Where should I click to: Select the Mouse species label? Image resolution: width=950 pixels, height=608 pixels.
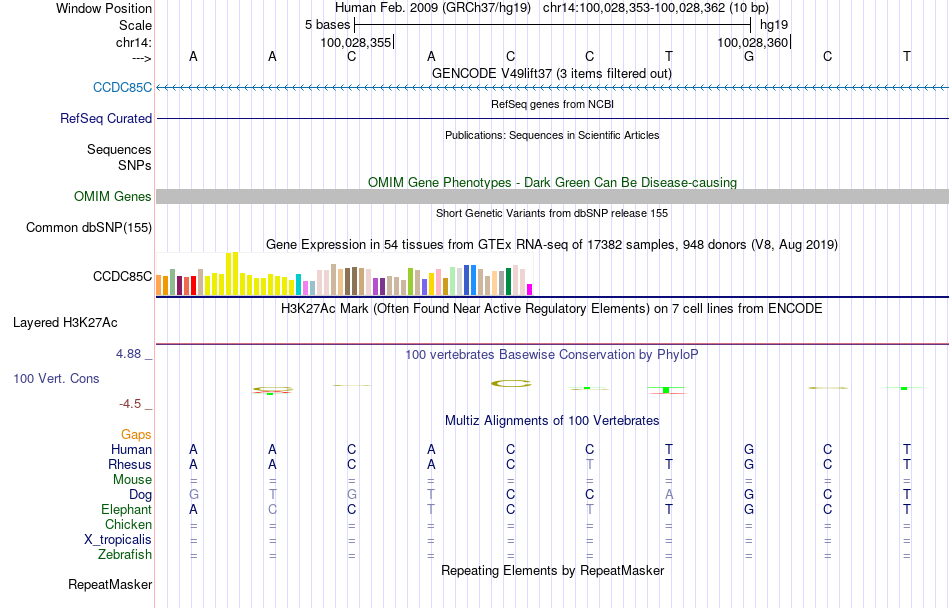(x=132, y=480)
